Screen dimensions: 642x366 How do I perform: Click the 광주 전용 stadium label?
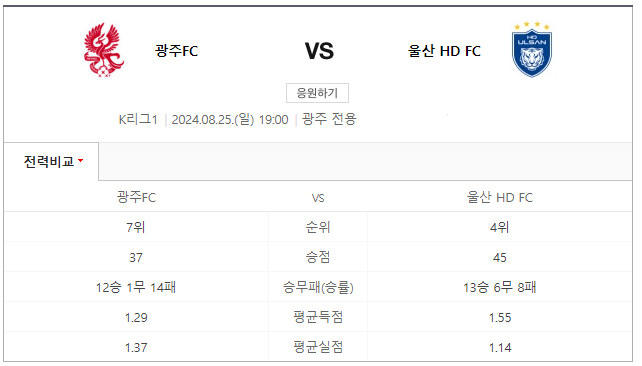(329, 119)
